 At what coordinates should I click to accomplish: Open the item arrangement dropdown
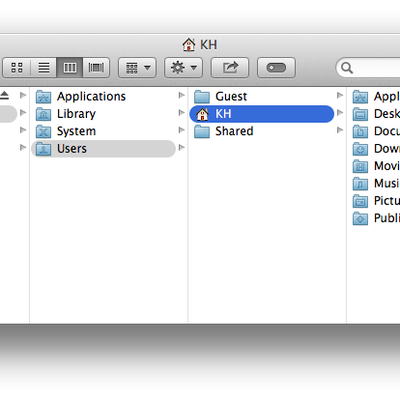click(137, 68)
